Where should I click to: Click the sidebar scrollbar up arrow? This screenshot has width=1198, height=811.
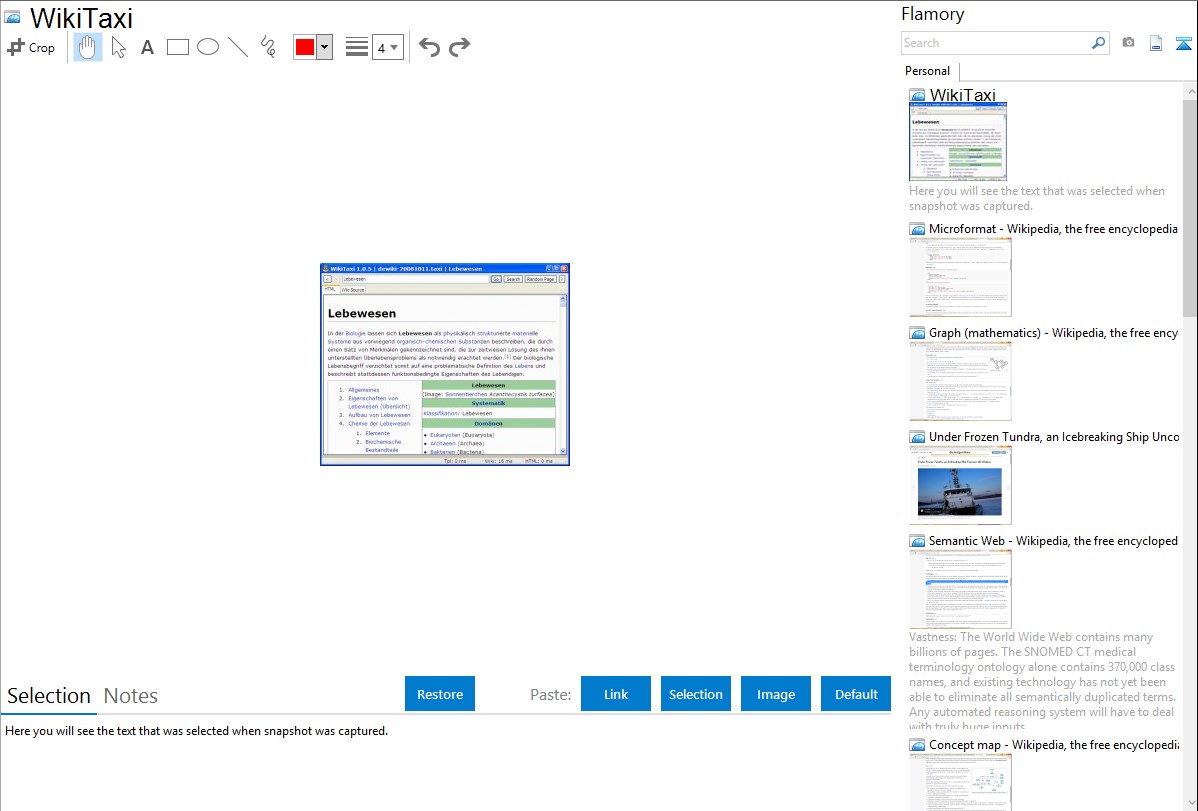[1191, 91]
